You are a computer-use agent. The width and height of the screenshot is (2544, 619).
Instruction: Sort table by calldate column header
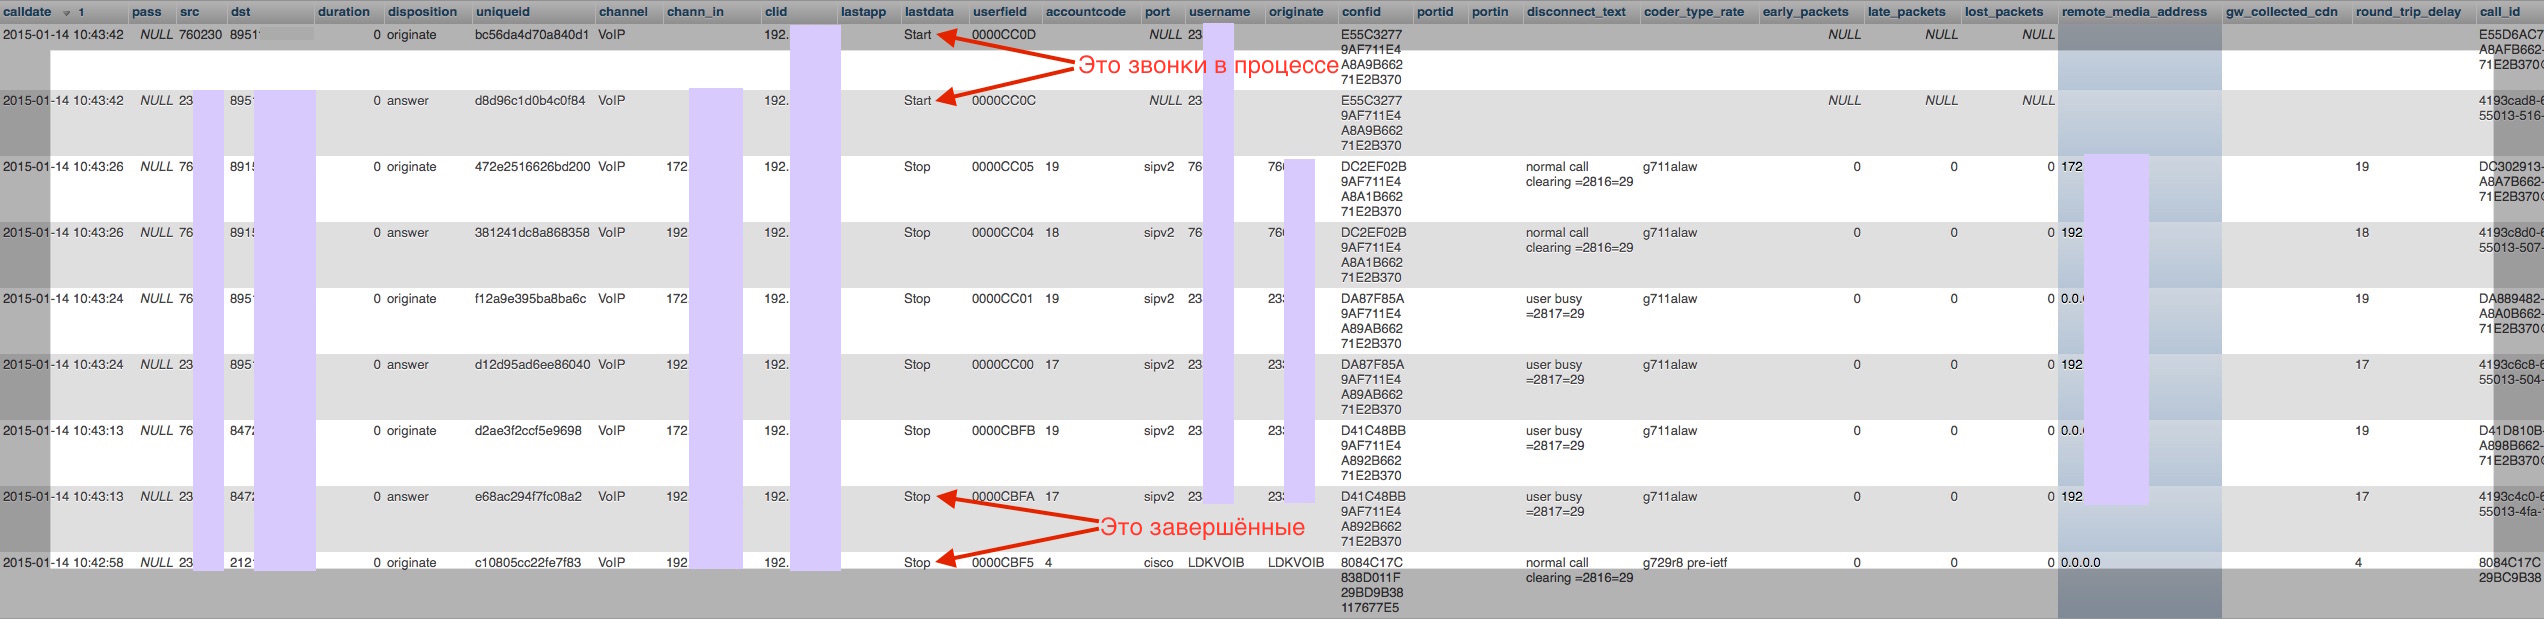coord(28,12)
